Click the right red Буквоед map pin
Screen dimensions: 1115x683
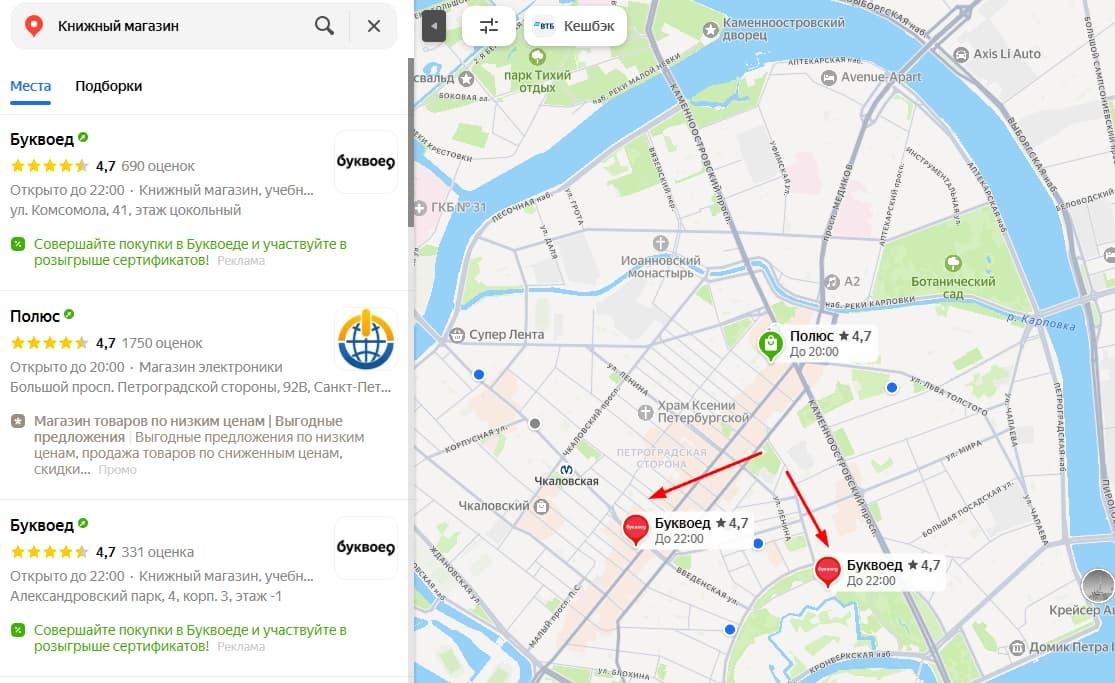coord(827,570)
